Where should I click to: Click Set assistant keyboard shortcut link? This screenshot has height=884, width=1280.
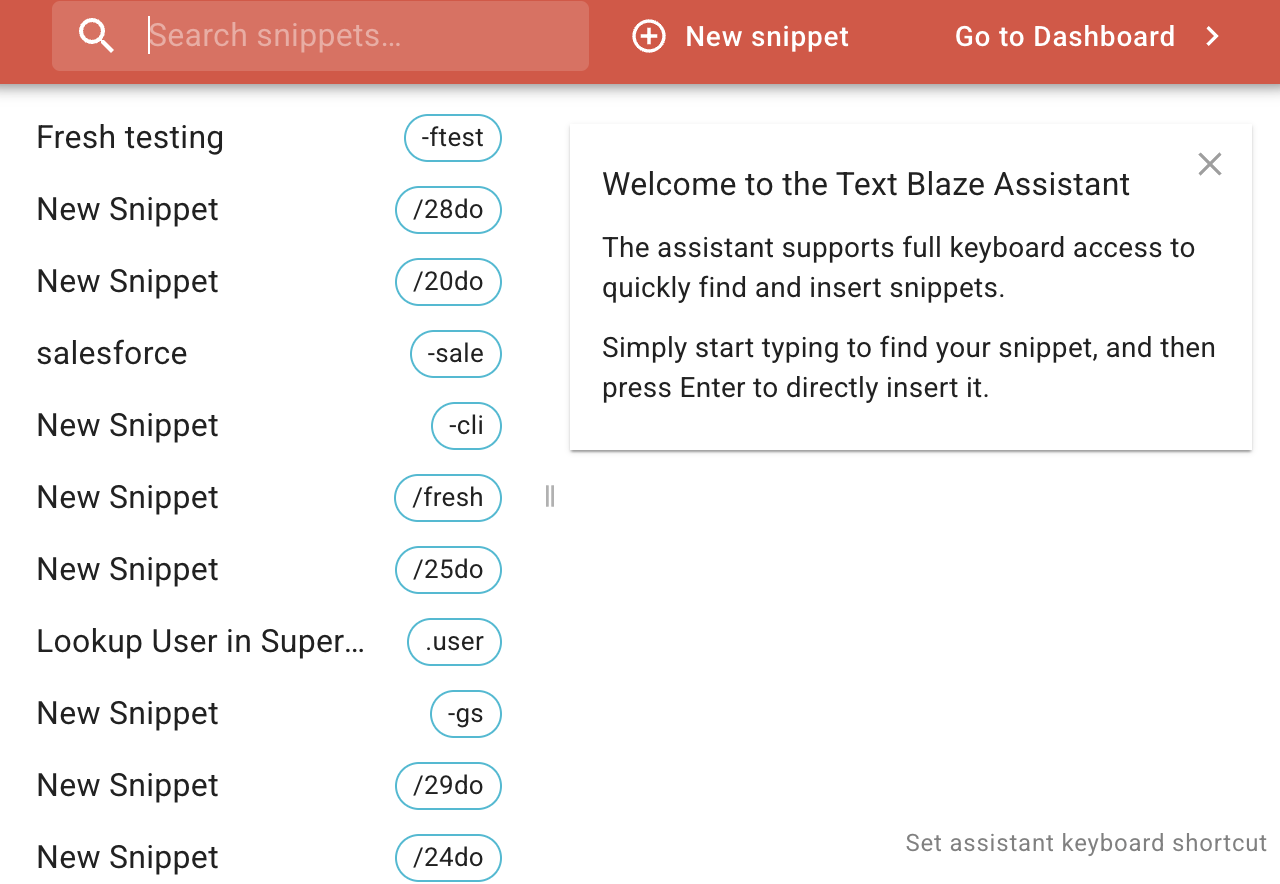pos(1086,843)
